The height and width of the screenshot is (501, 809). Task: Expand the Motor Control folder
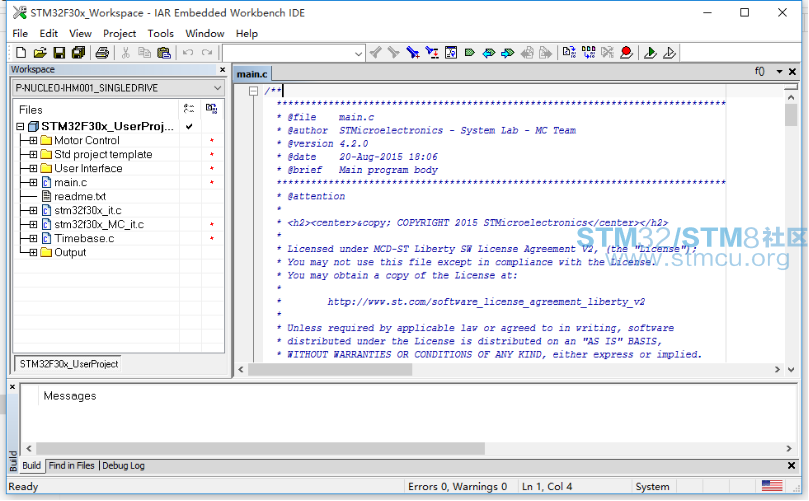click(x=33, y=141)
